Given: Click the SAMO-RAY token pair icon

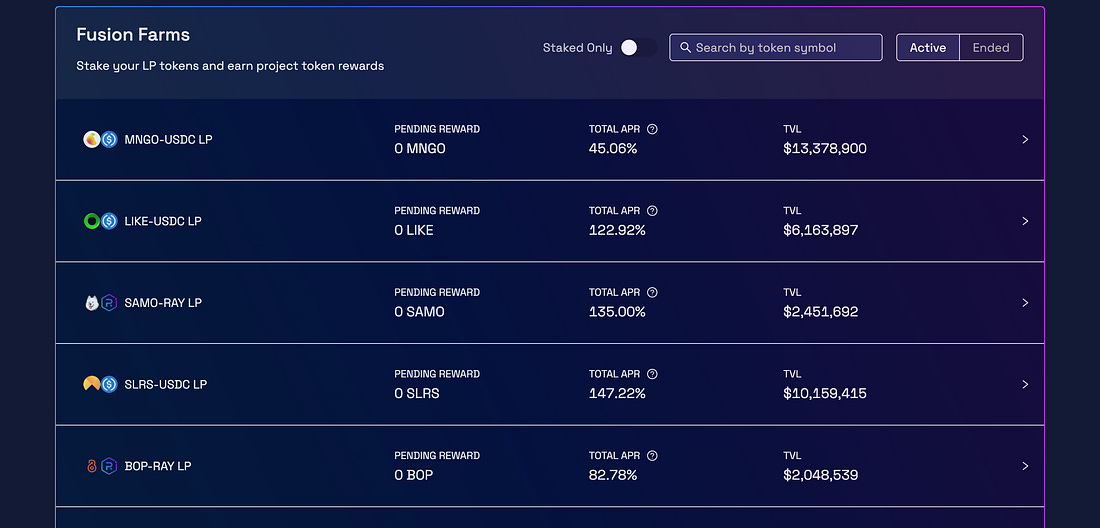Looking at the screenshot, I should [100, 303].
